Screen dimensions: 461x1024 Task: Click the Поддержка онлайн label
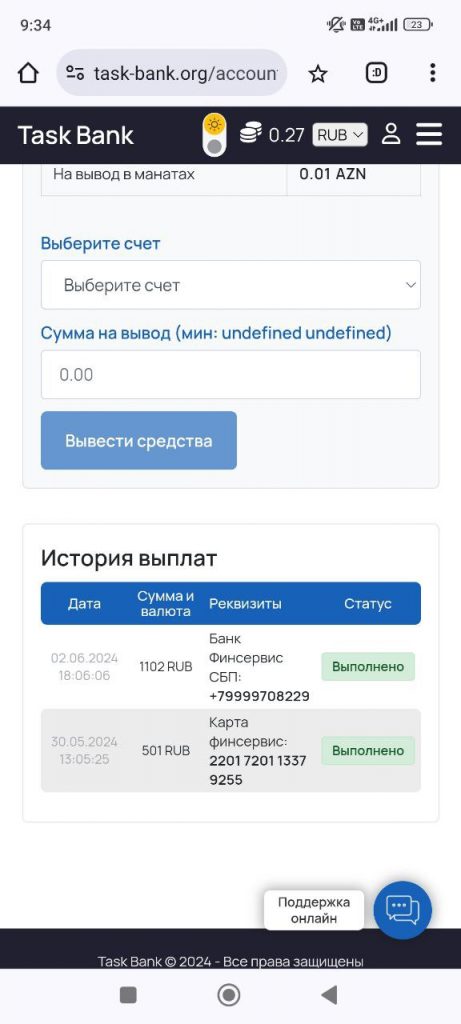coord(314,910)
